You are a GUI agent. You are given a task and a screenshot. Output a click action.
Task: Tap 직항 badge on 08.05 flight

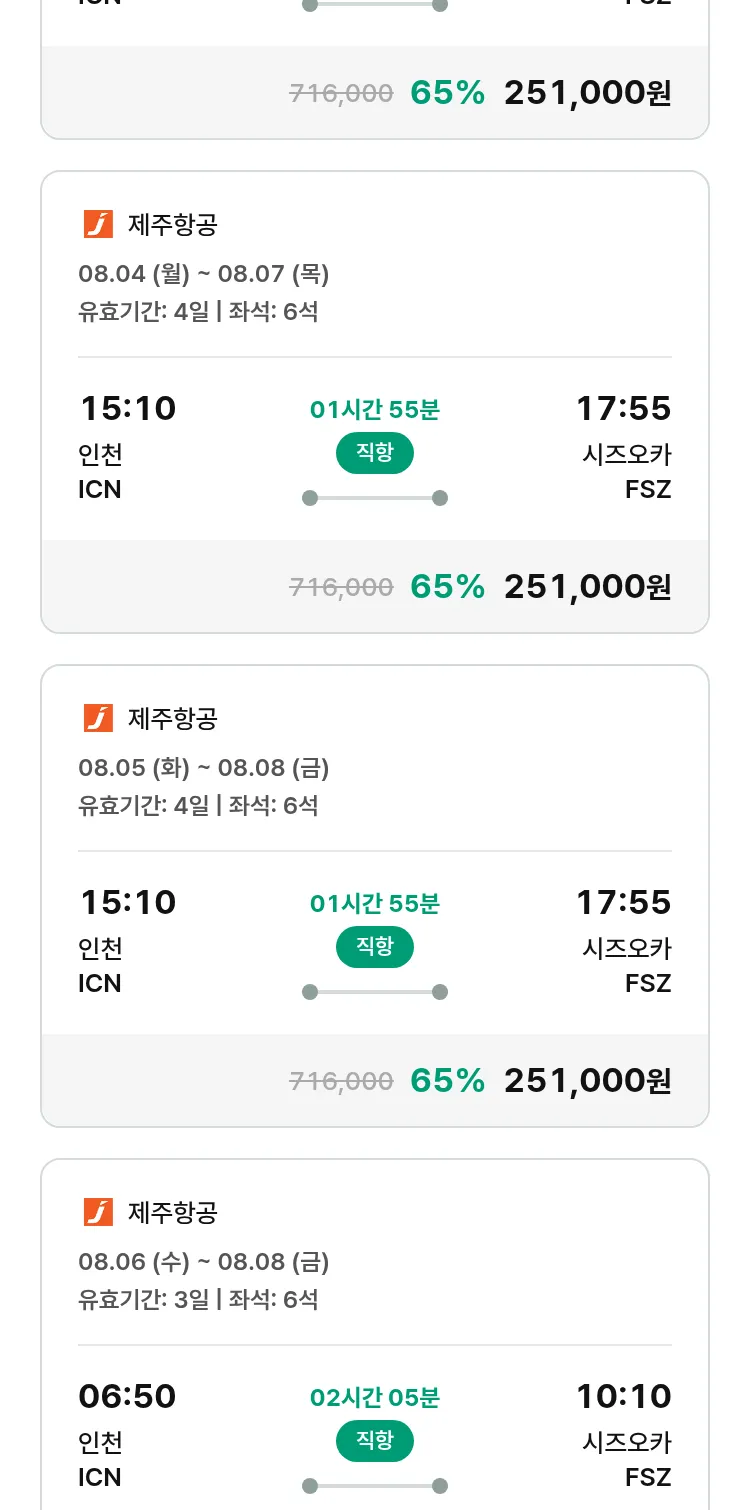375,947
